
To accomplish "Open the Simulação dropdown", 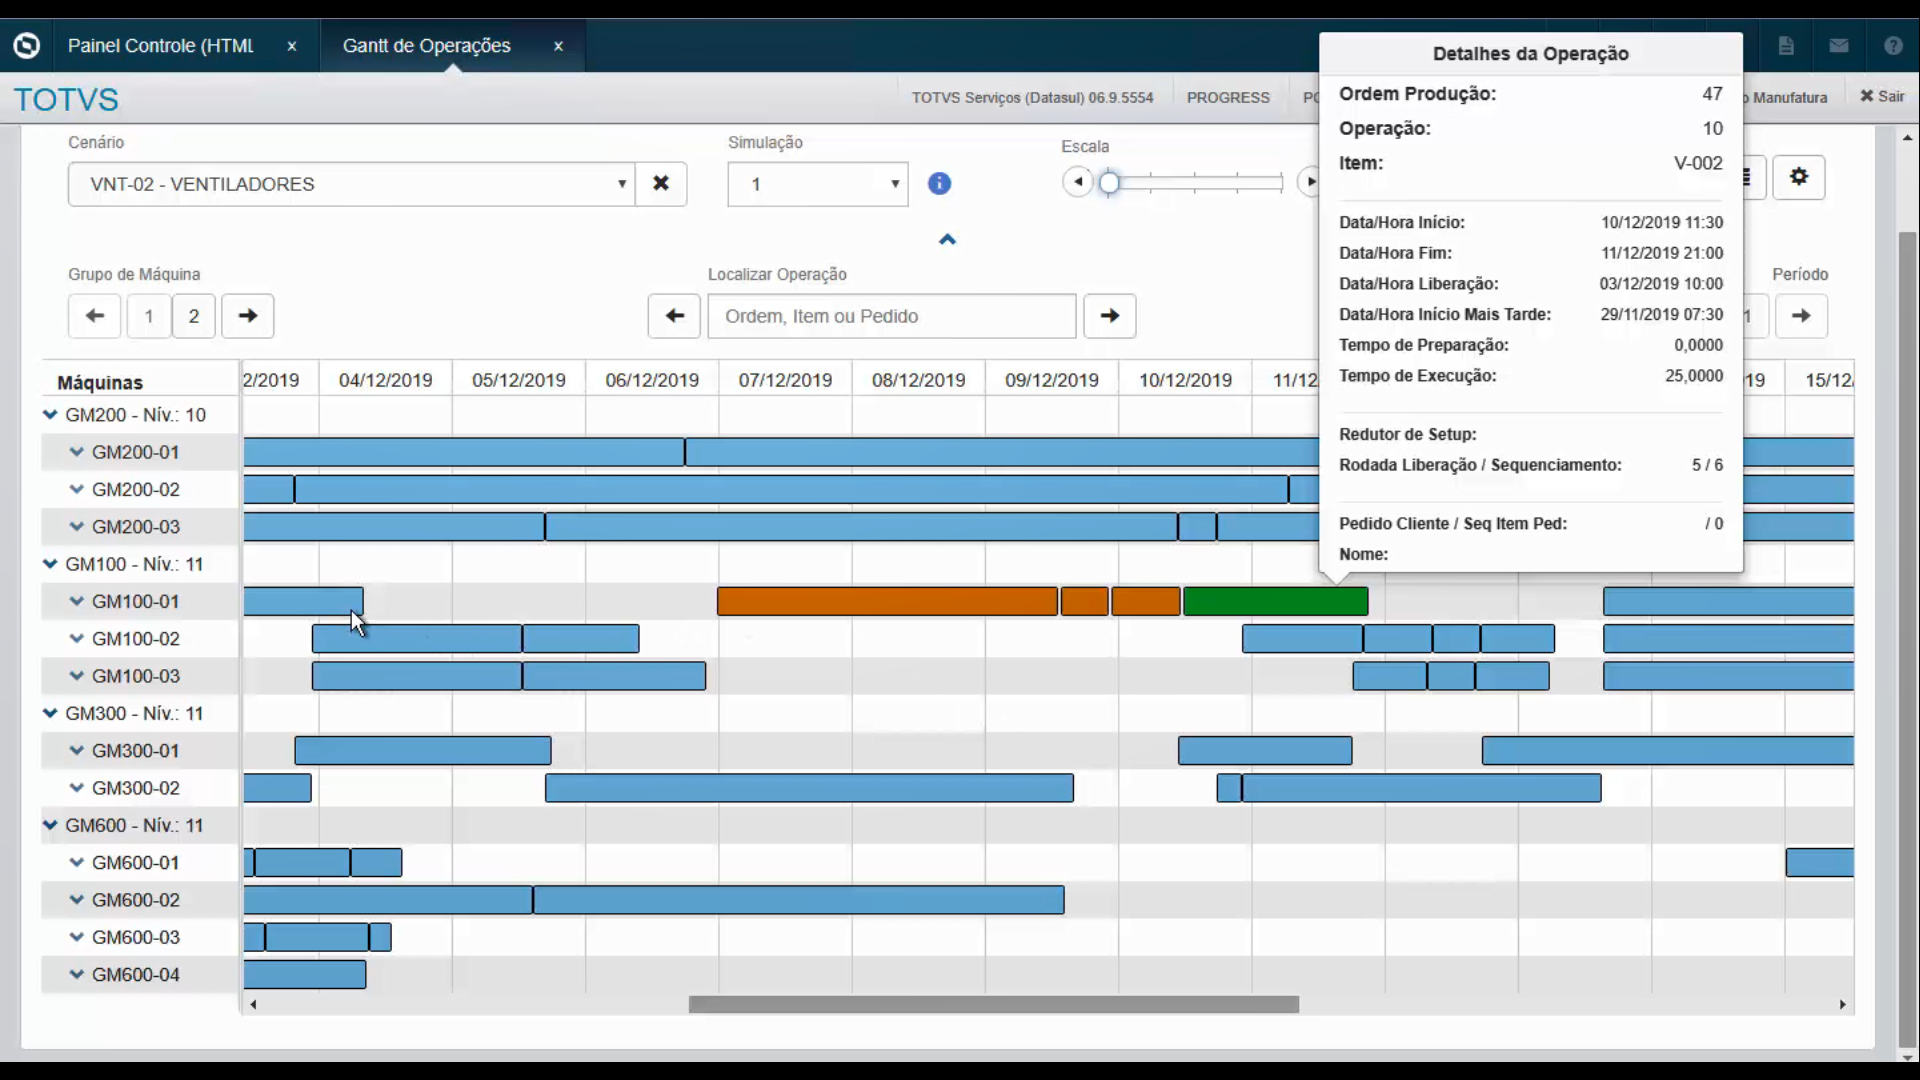I will click(817, 184).
